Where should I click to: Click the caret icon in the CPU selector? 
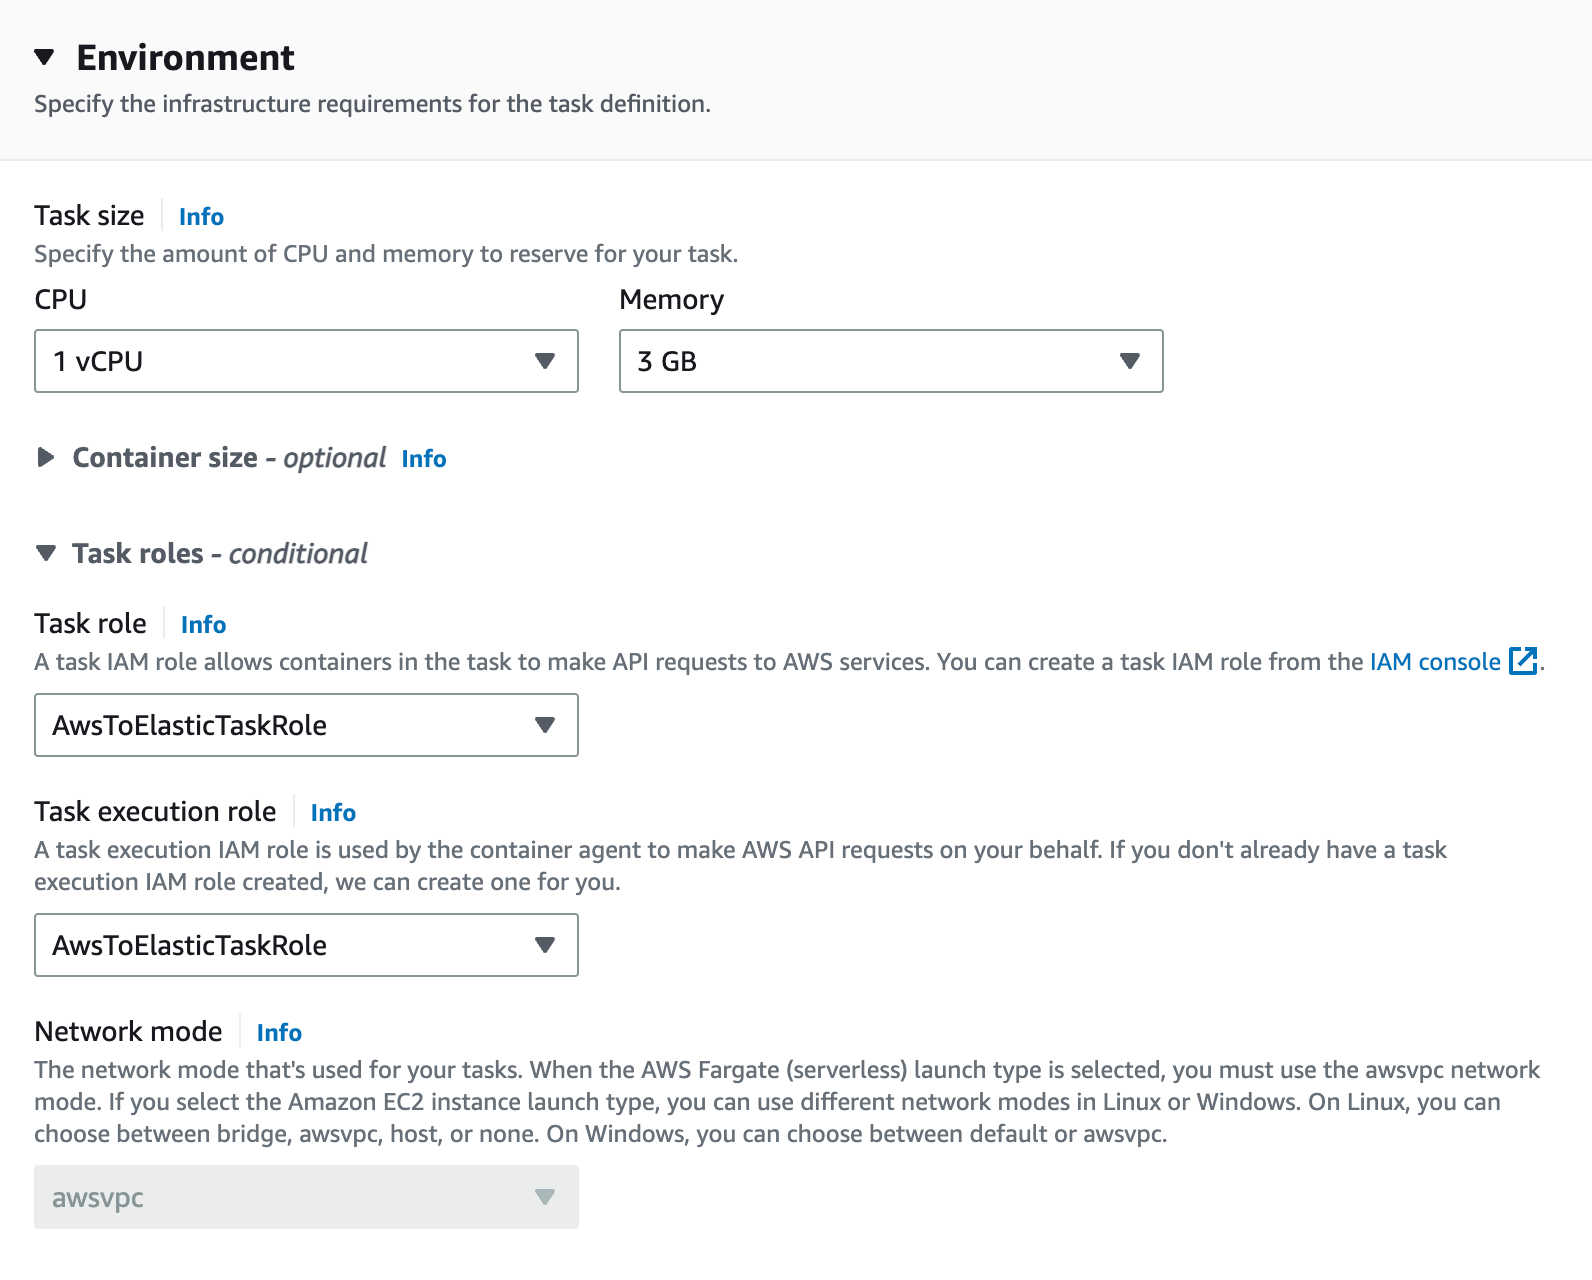544,361
